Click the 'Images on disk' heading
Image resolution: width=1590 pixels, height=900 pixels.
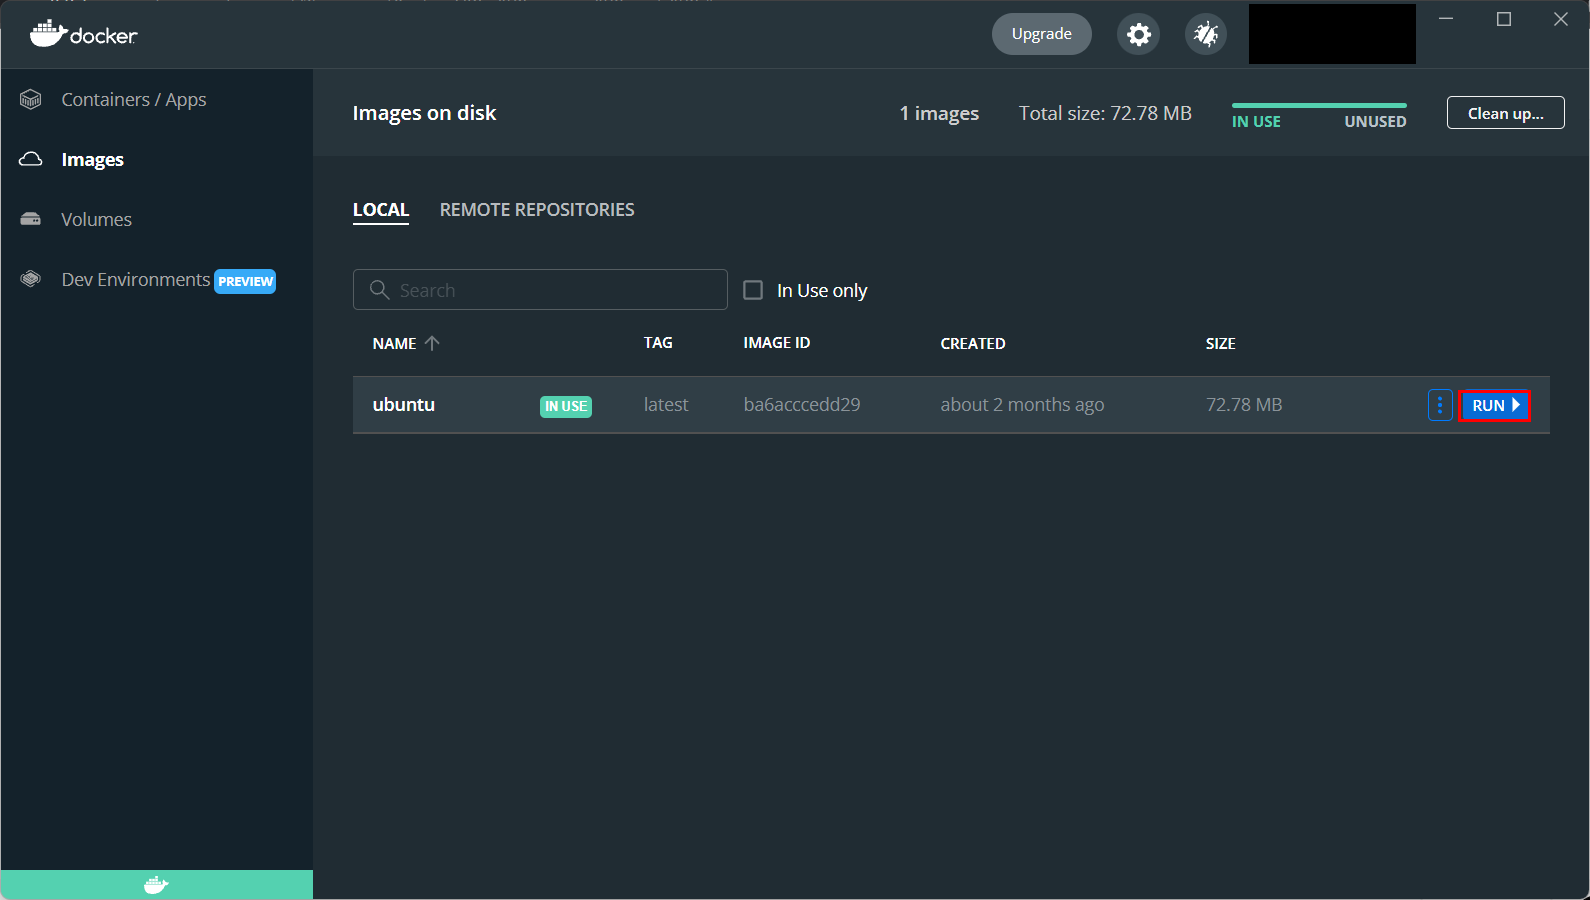pyautogui.click(x=424, y=113)
